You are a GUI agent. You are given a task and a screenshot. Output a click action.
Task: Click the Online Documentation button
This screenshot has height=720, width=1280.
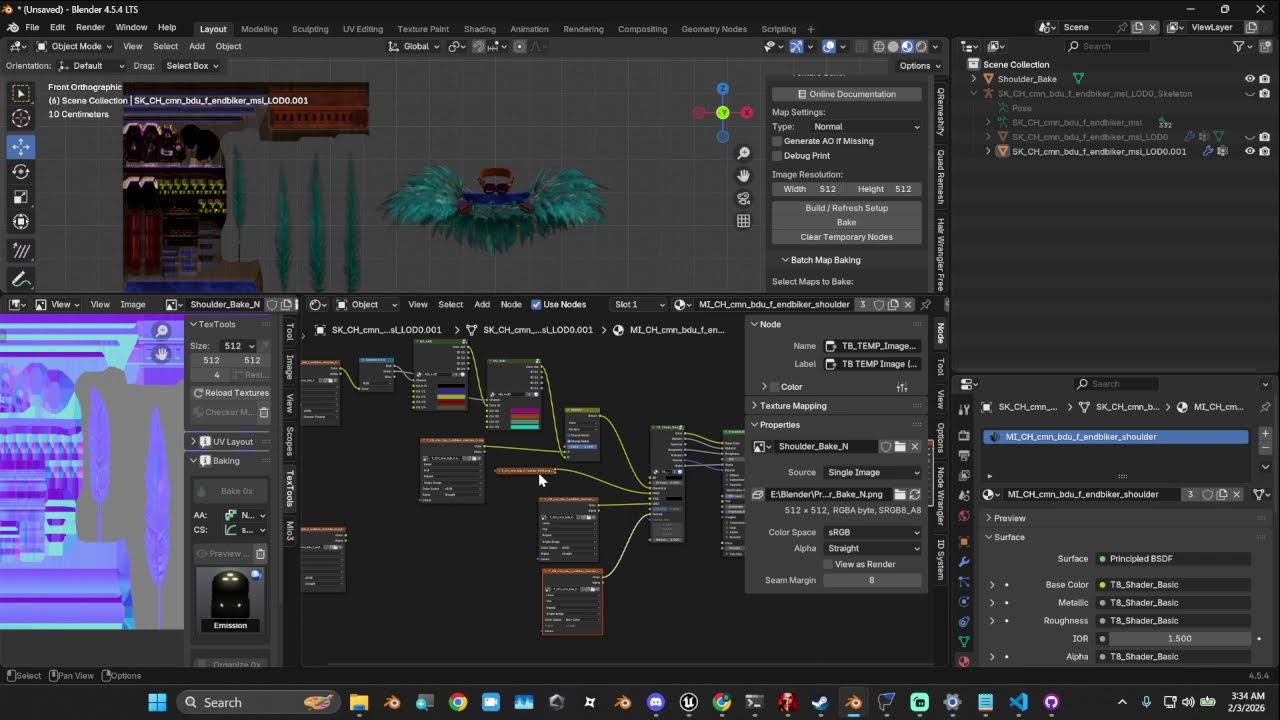(x=846, y=94)
